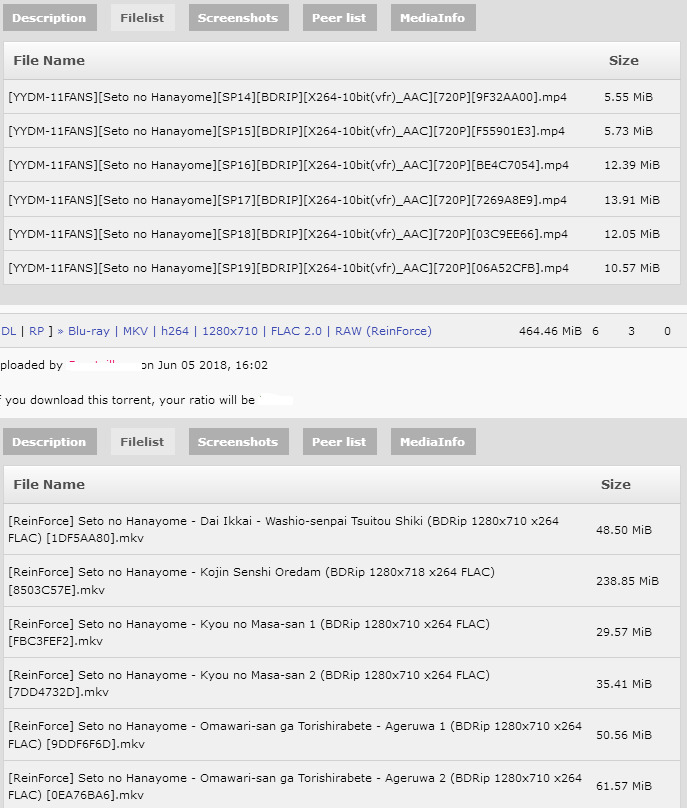Select the SP17 mp4 file entry

point(288,200)
